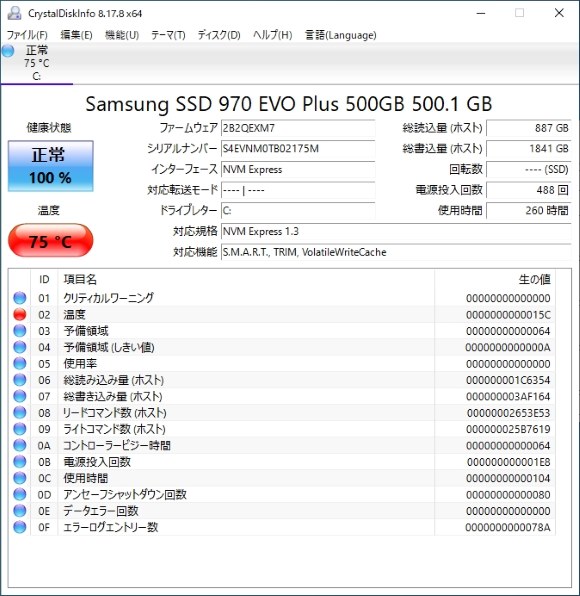Minimize the CrystalDiskInfo window
Viewport: 580px width, 596px height.
[481, 13]
